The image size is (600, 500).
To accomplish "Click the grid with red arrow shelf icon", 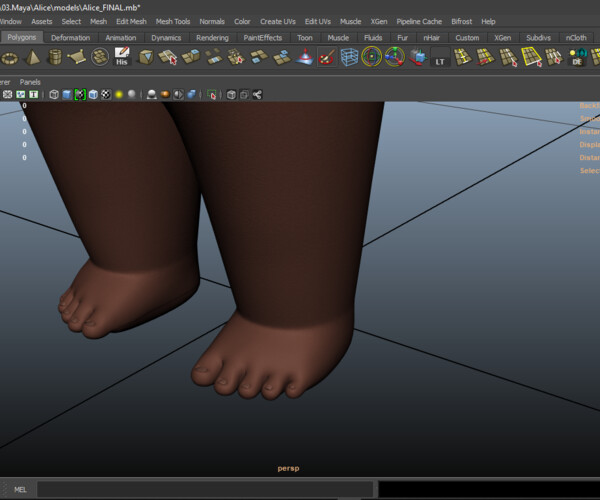I will click(486, 57).
